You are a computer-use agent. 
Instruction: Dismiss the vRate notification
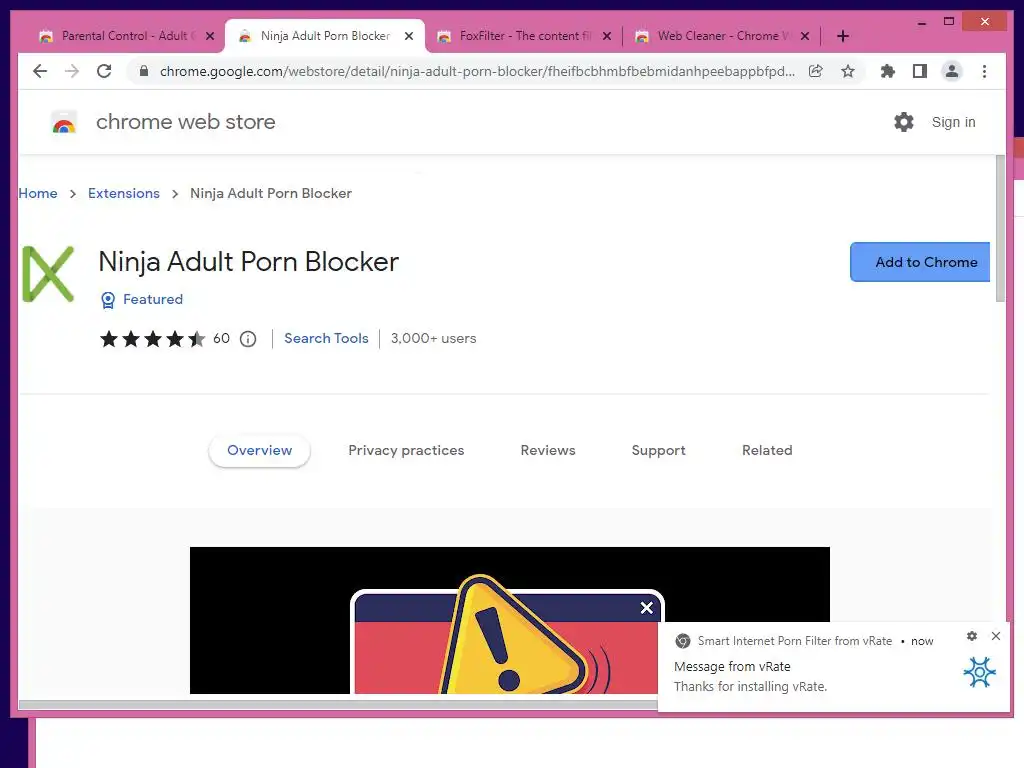point(996,636)
